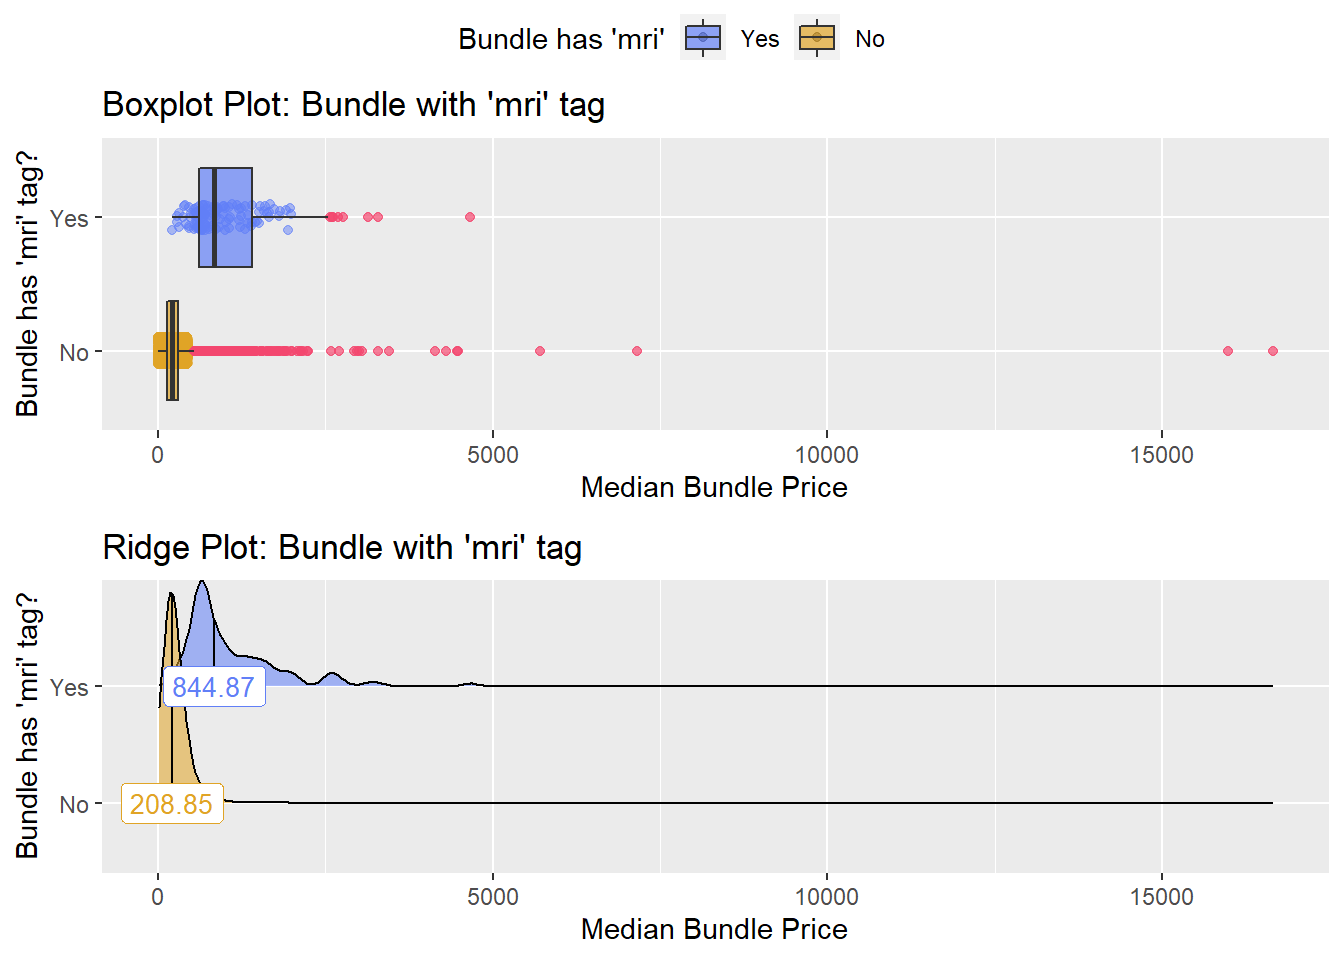Click the boxplot's 'Median Bundle Price' axis title

[x=714, y=487]
